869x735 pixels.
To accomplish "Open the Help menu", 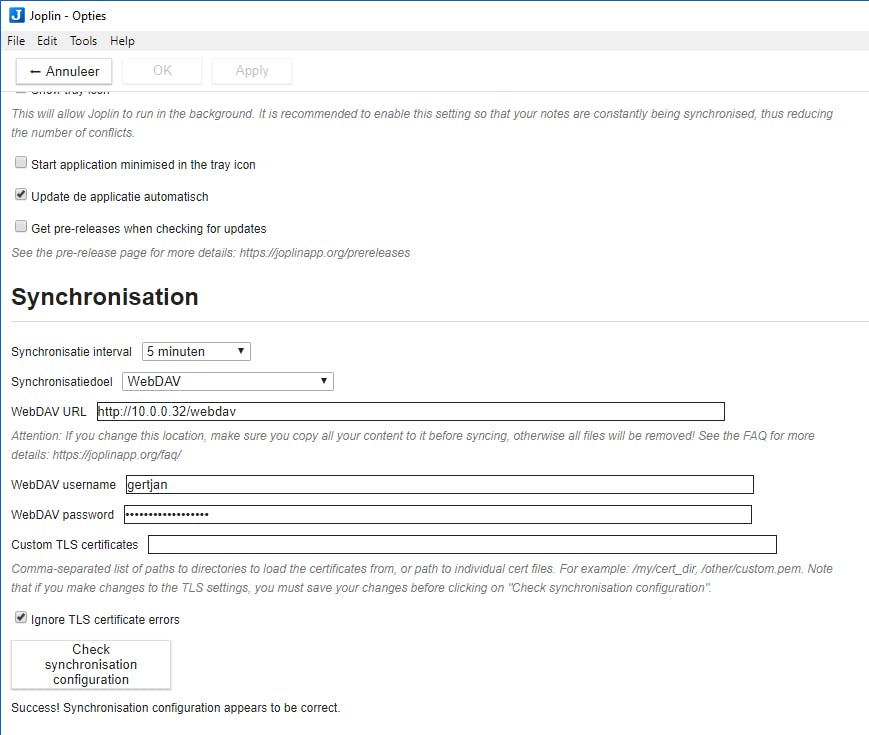I will pyautogui.click(x=122, y=41).
